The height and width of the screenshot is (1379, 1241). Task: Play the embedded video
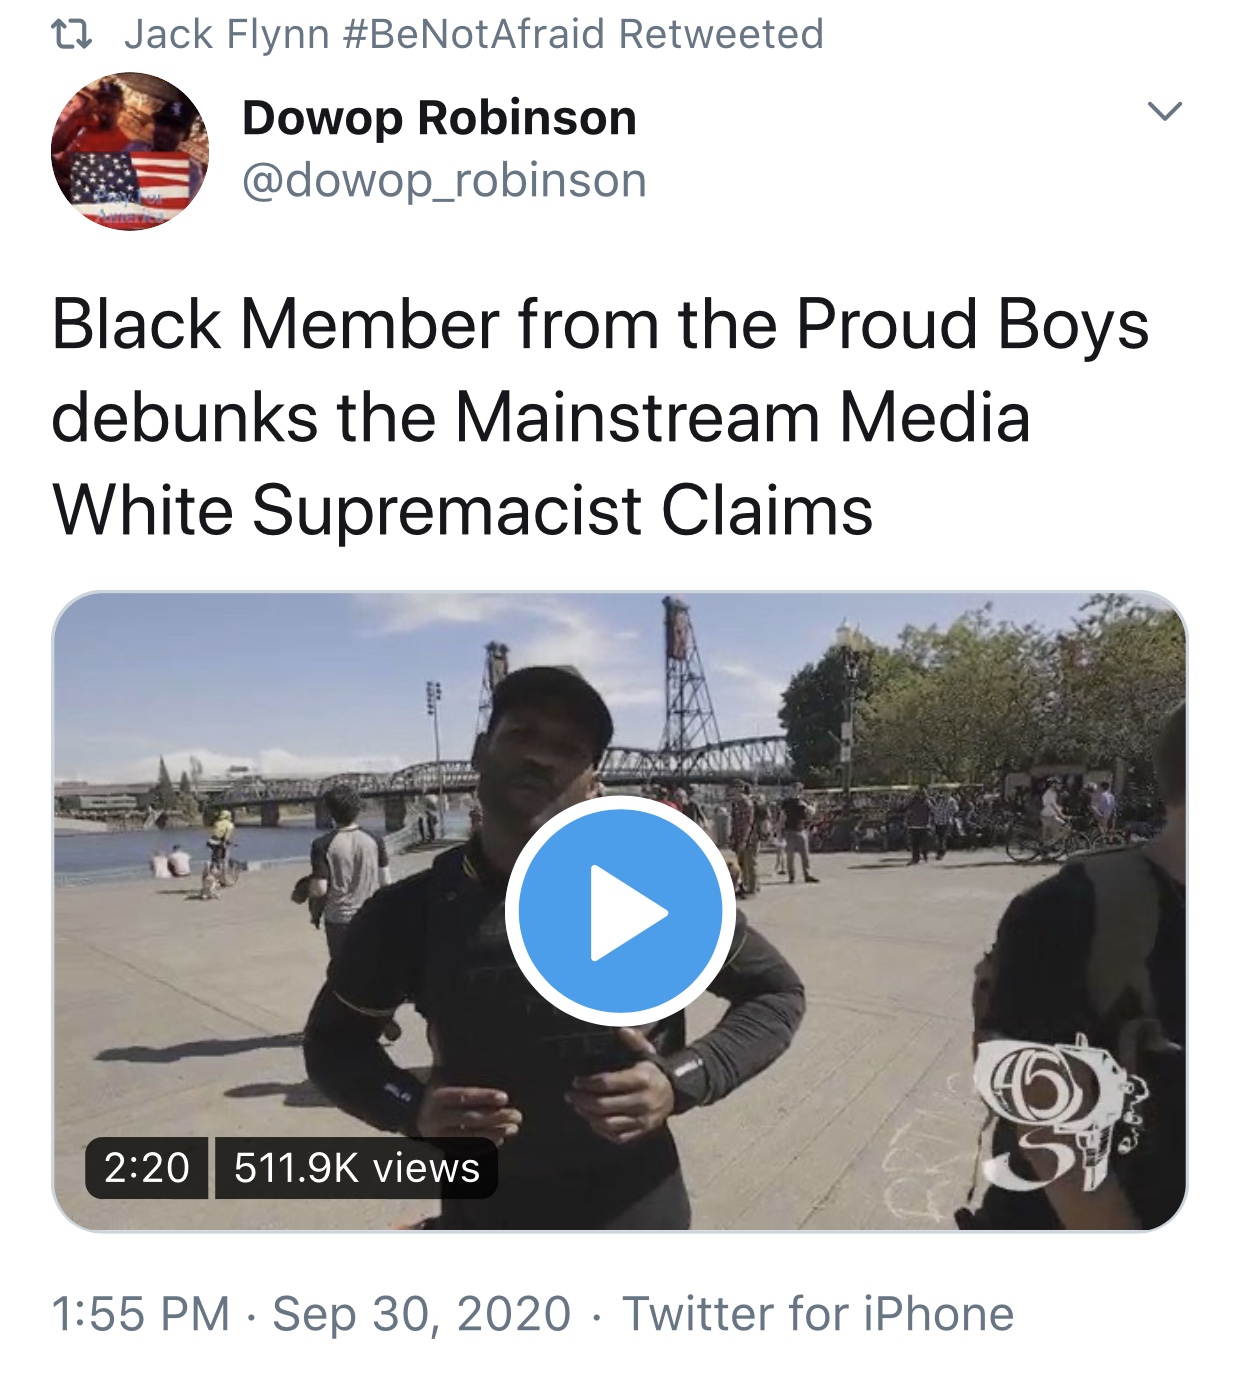coord(620,911)
